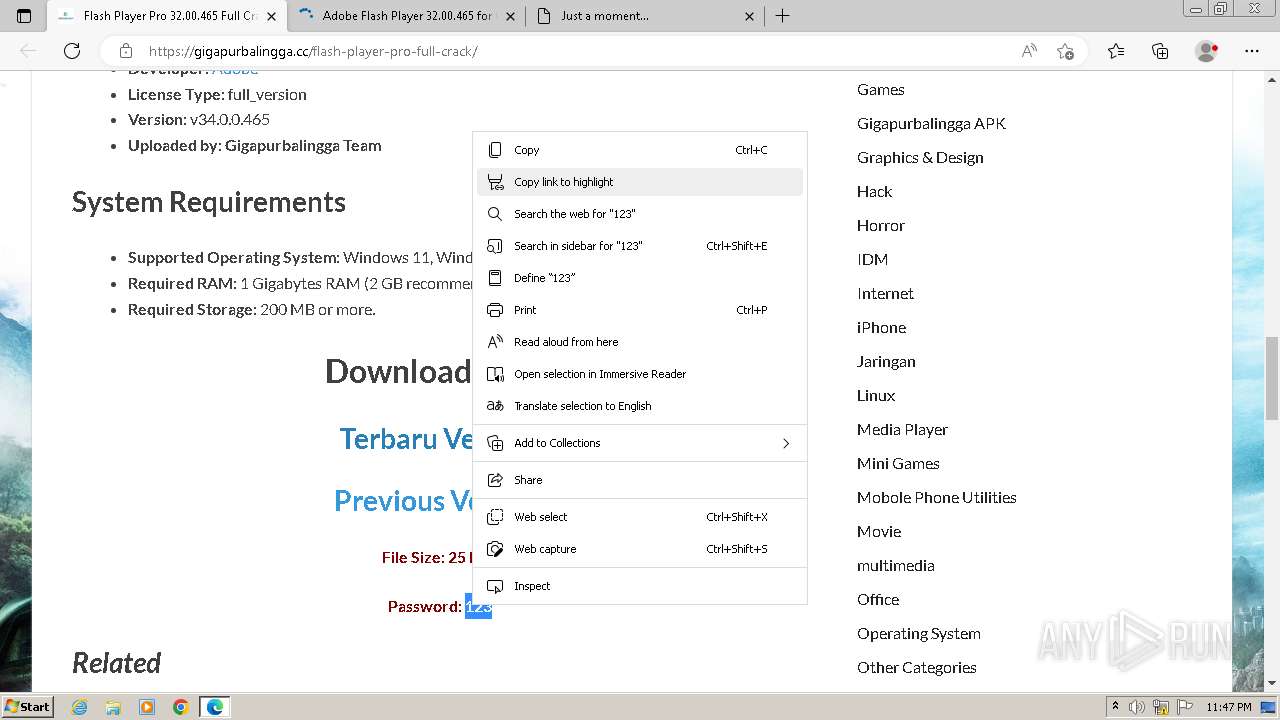This screenshot has height=720, width=1280.
Task: Click the Add to Collections icon
Action: point(494,443)
